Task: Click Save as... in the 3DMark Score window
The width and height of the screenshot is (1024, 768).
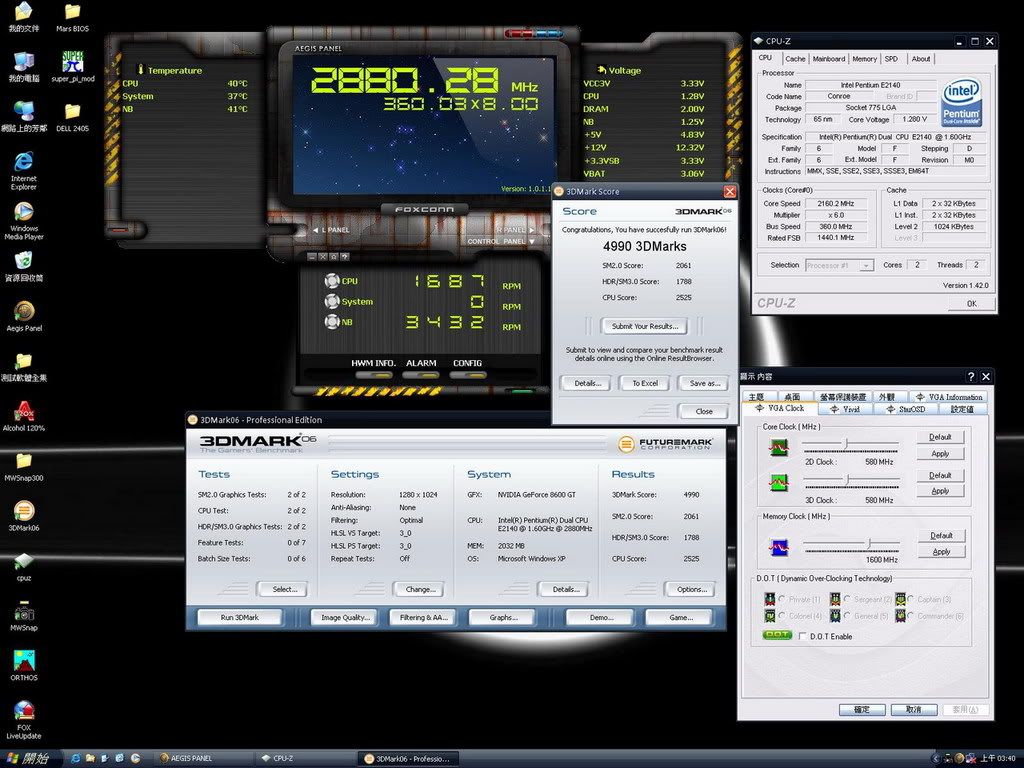Action: [705, 383]
